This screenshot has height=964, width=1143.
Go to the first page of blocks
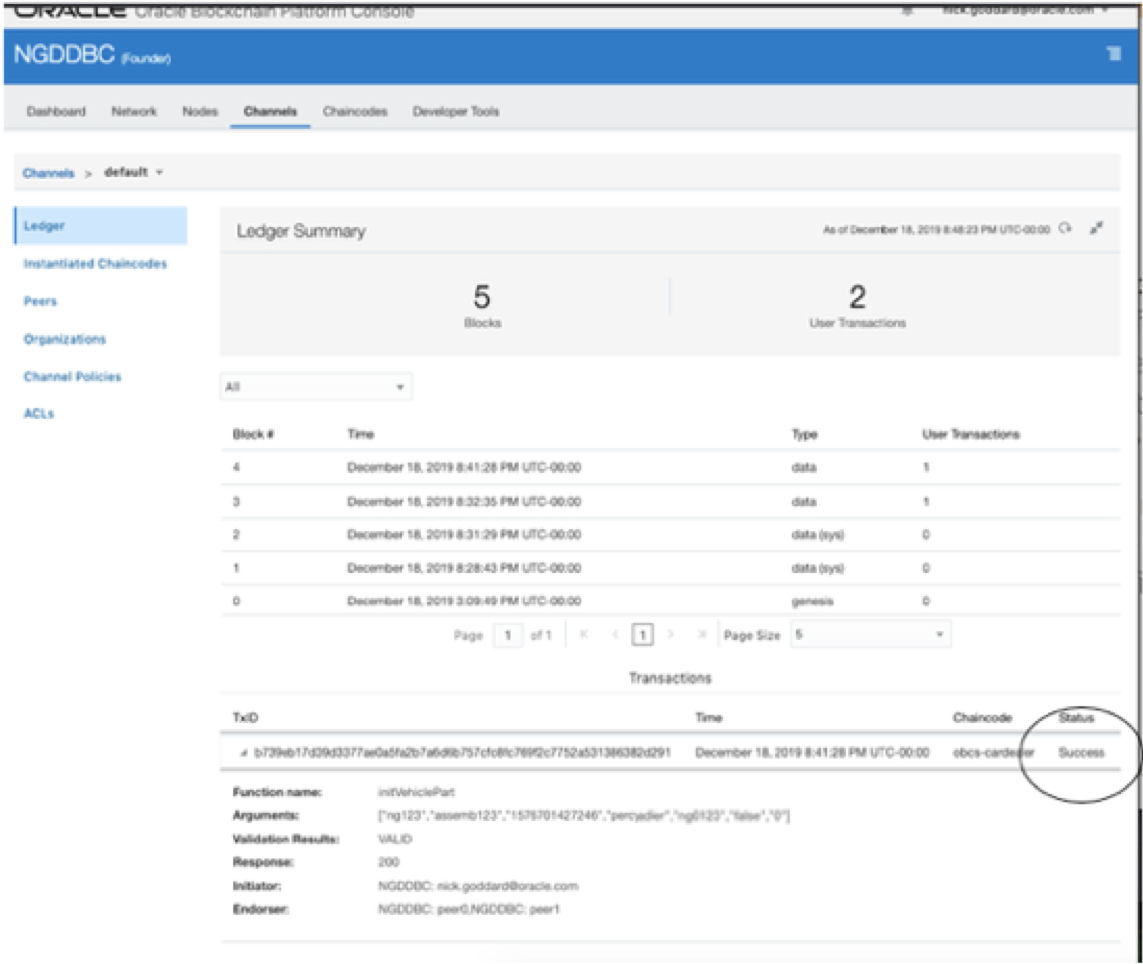(584, 635)
